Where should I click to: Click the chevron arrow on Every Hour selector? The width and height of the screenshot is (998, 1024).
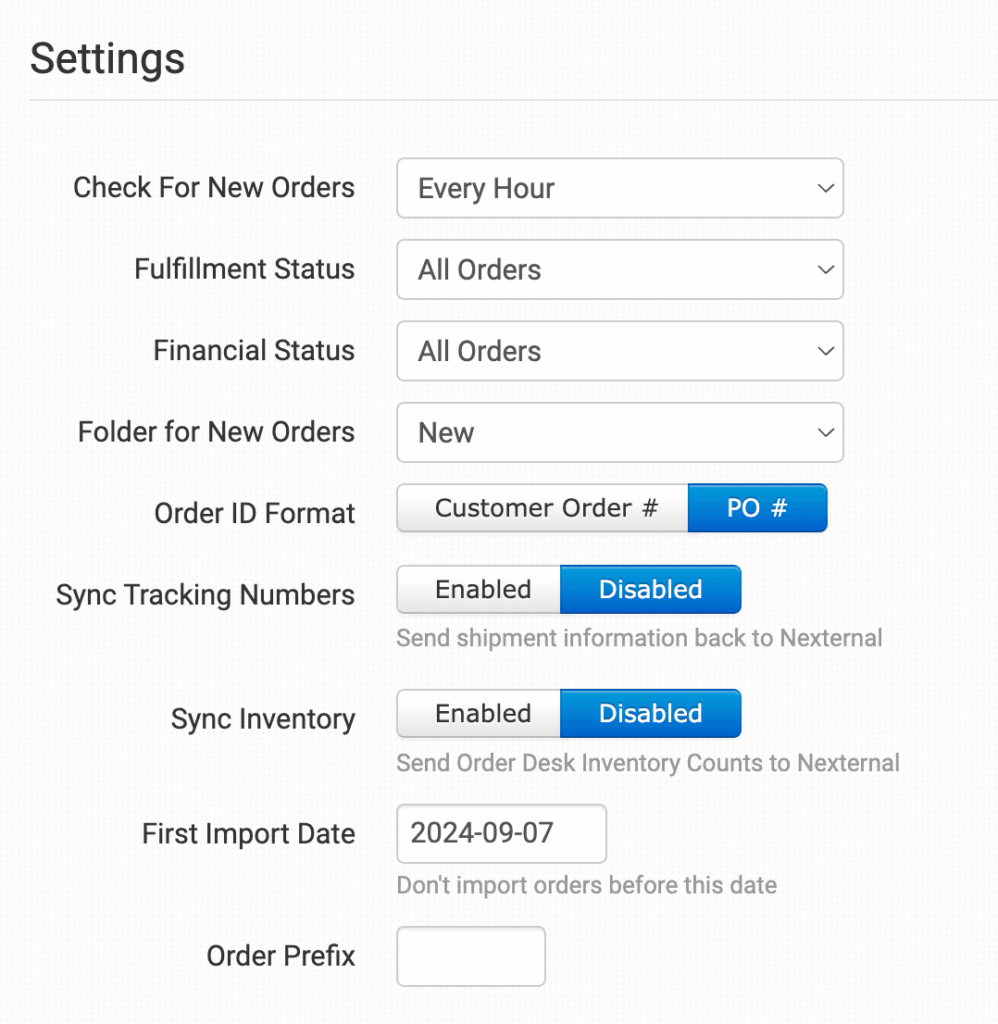pos(825,188)
